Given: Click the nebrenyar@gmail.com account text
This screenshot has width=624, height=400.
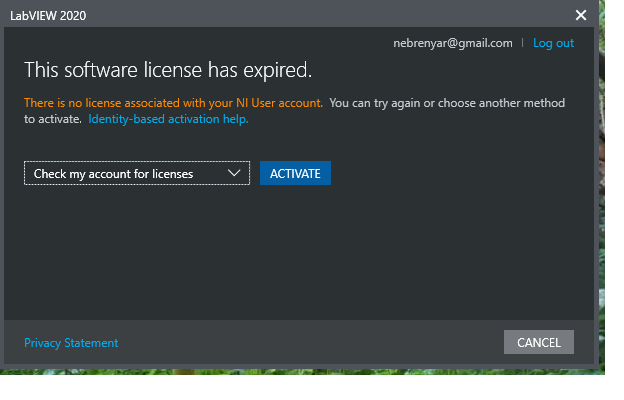Looking at the screenshot, I should click(x=453, y=43).
